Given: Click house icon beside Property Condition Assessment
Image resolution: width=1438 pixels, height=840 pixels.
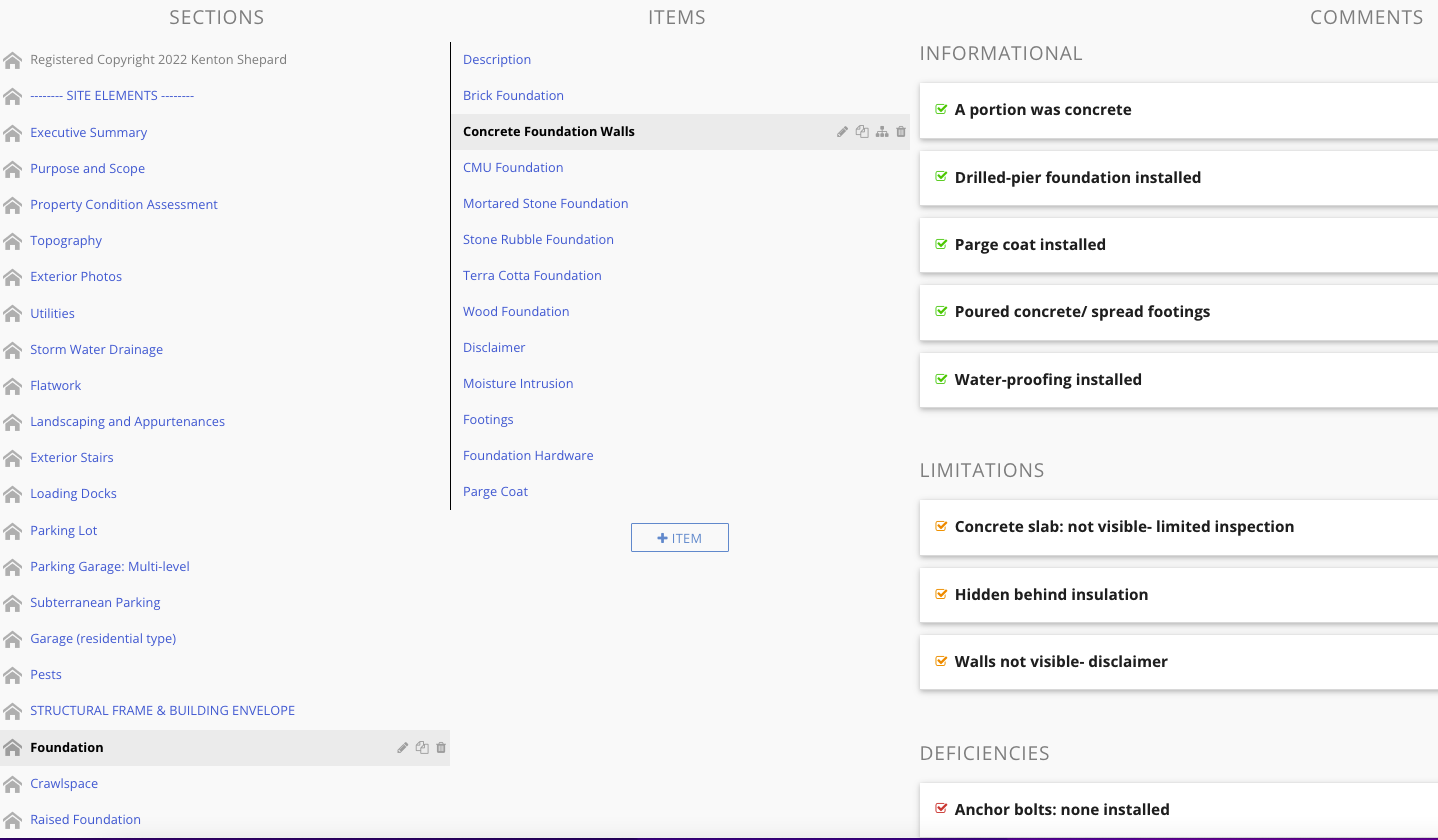Looking at the screenshot, I should pyautogui.click(x=12, y=205).
